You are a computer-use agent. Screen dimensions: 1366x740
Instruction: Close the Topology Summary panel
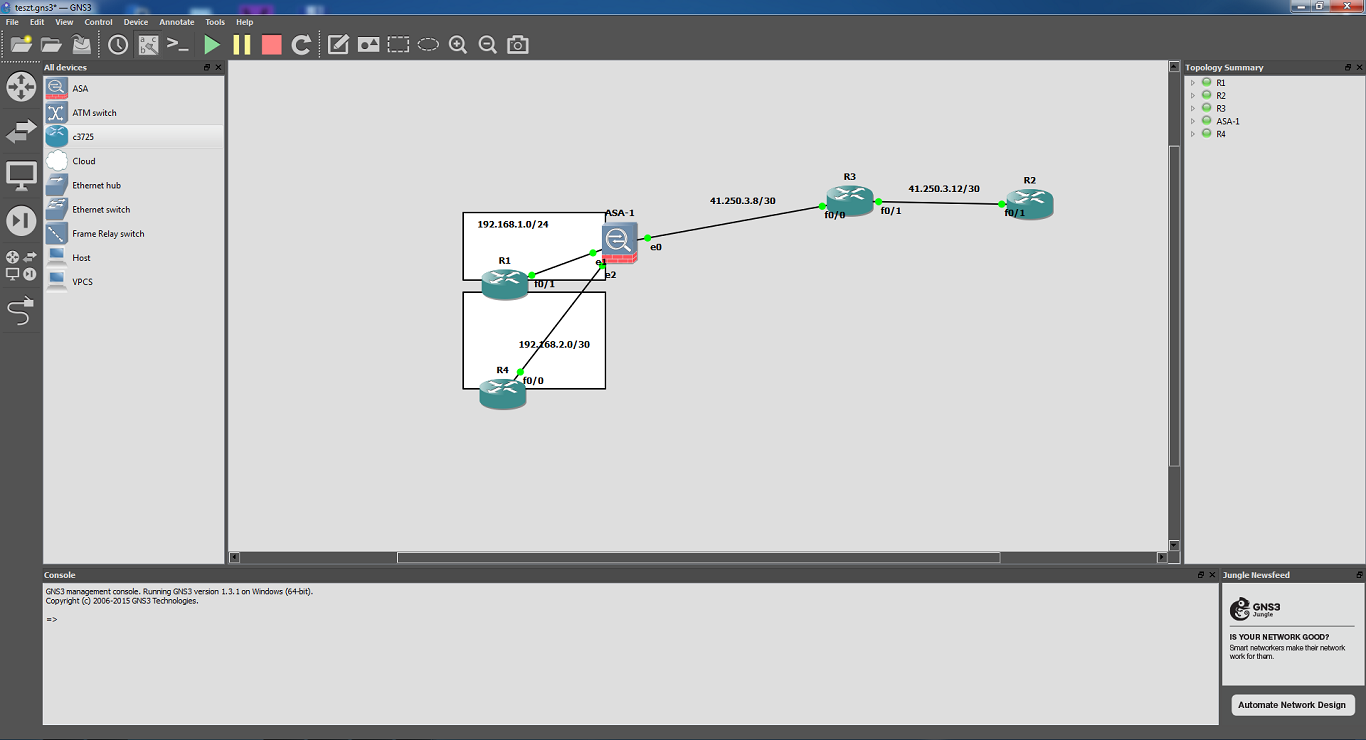click(1359, 67)
